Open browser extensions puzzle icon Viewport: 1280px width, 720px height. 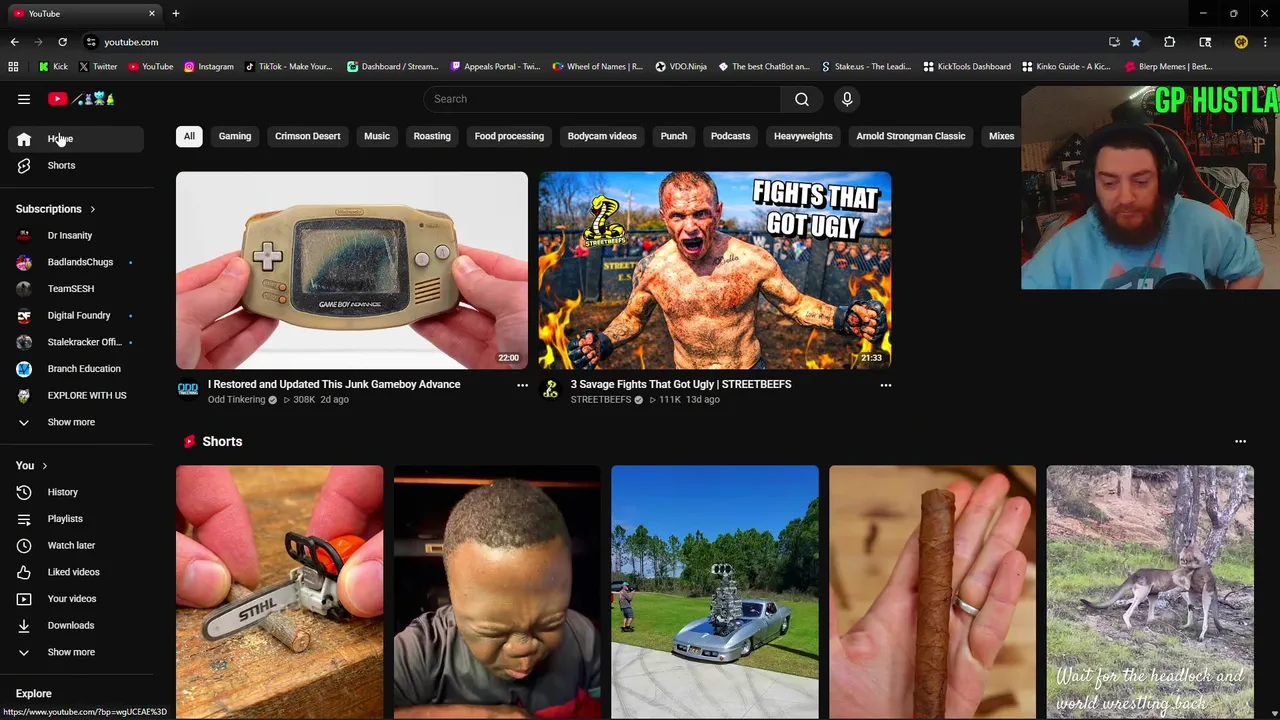pos(1169,42)
